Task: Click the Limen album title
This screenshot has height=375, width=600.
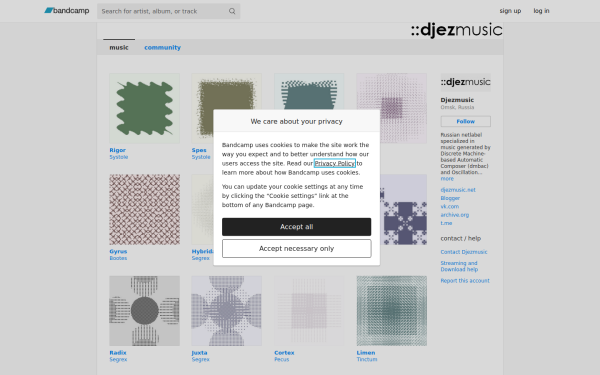Action: coord(366,353)
